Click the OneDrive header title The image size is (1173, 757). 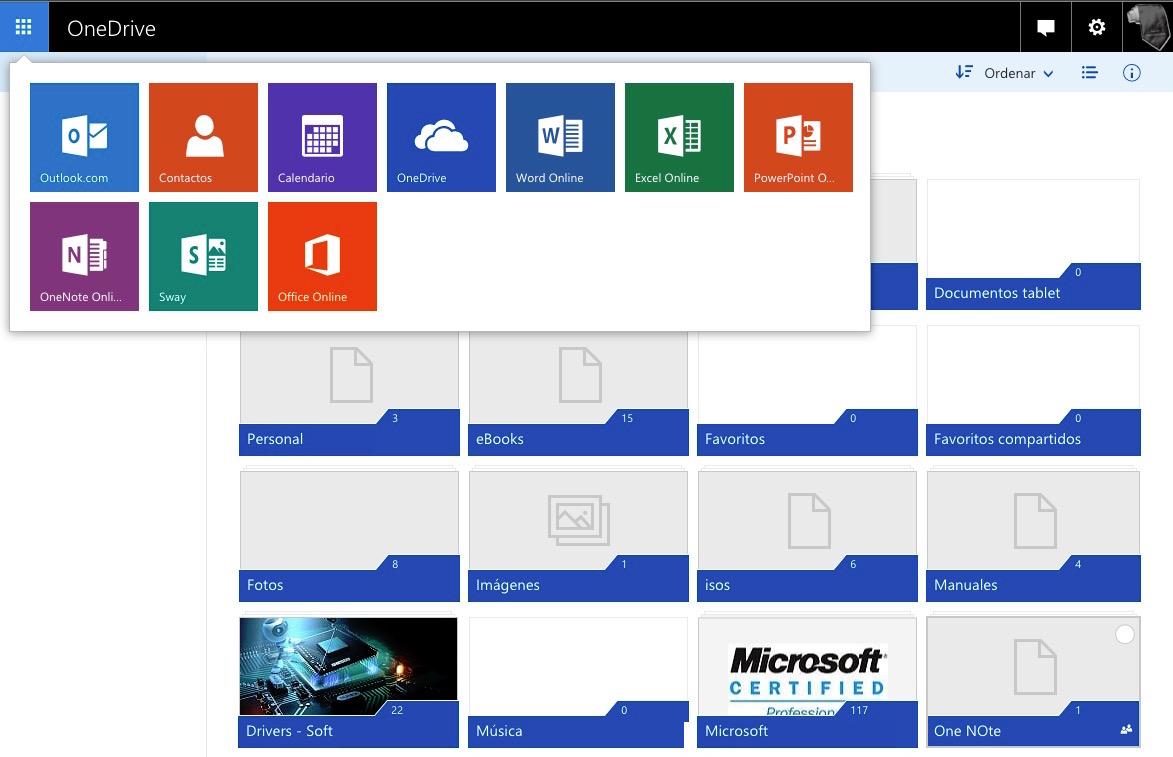point(111,28)
